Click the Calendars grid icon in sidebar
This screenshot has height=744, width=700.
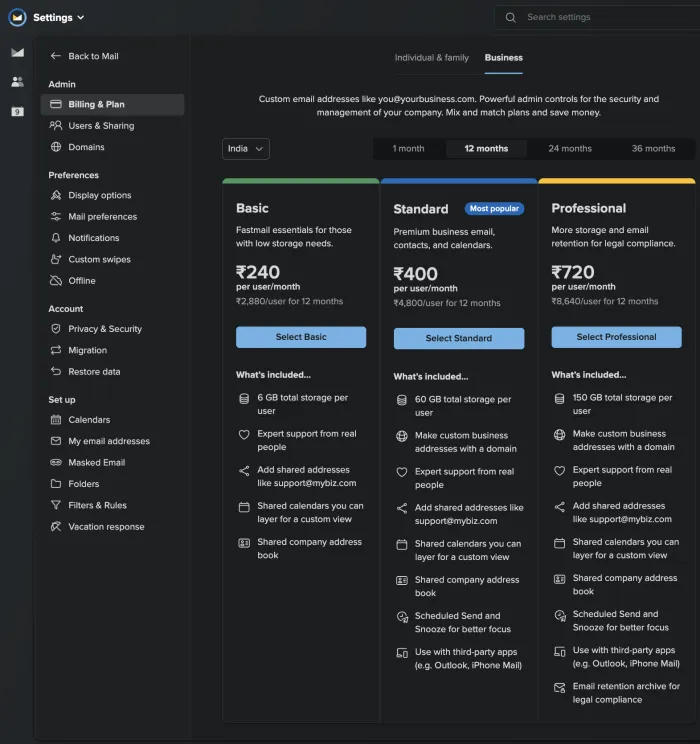56,419
